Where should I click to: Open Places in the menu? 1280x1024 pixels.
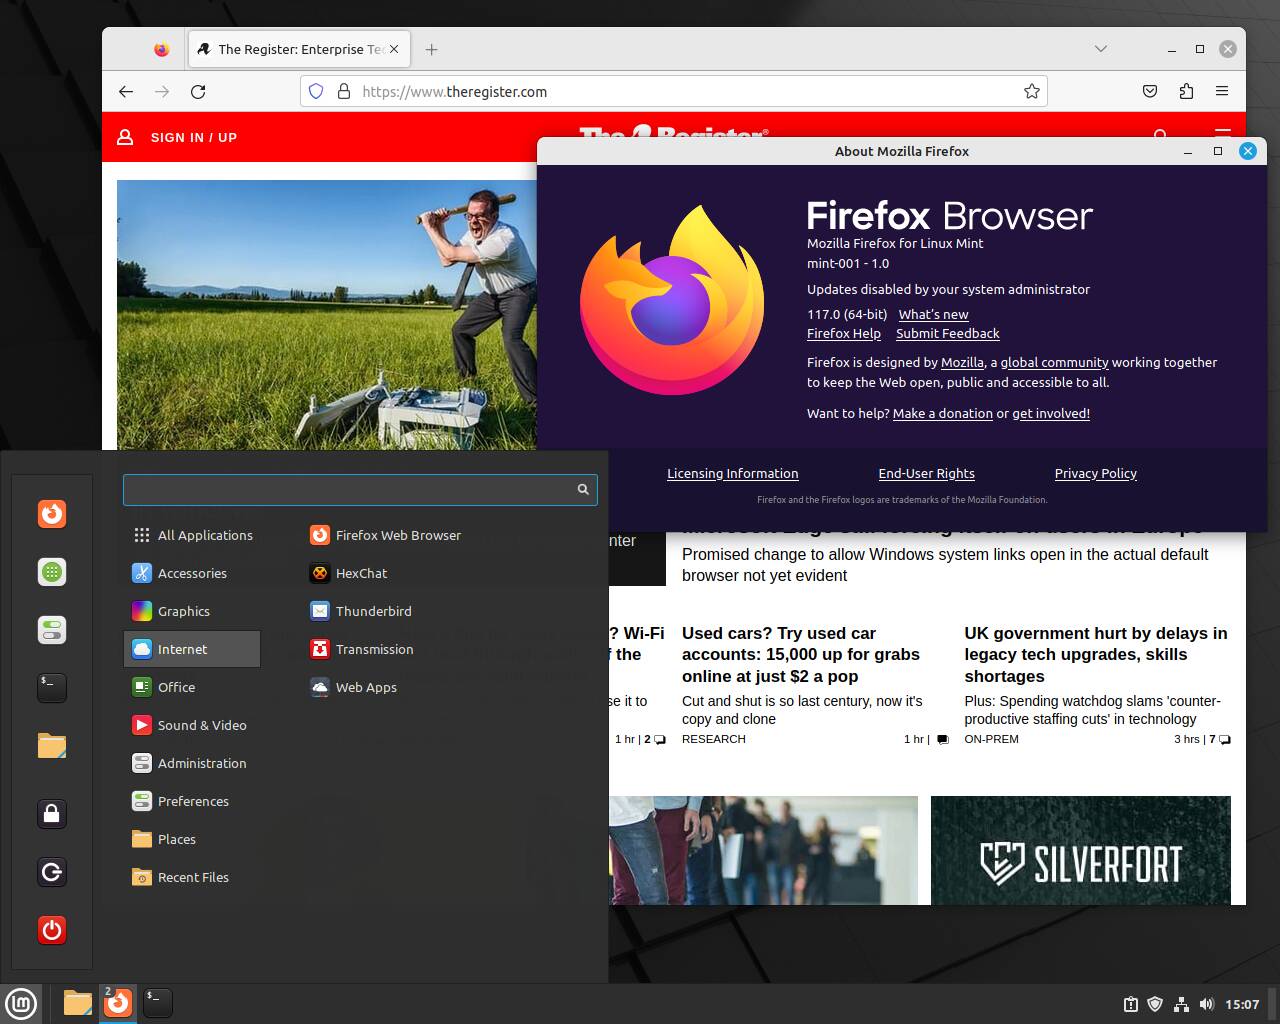point(192,839)
